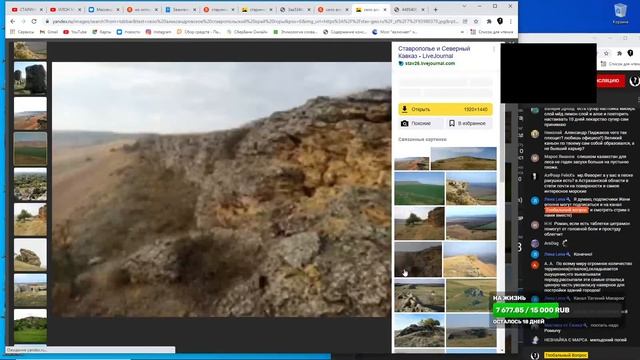
Task: Open the Новости bookmark
Action: (128, 32)
